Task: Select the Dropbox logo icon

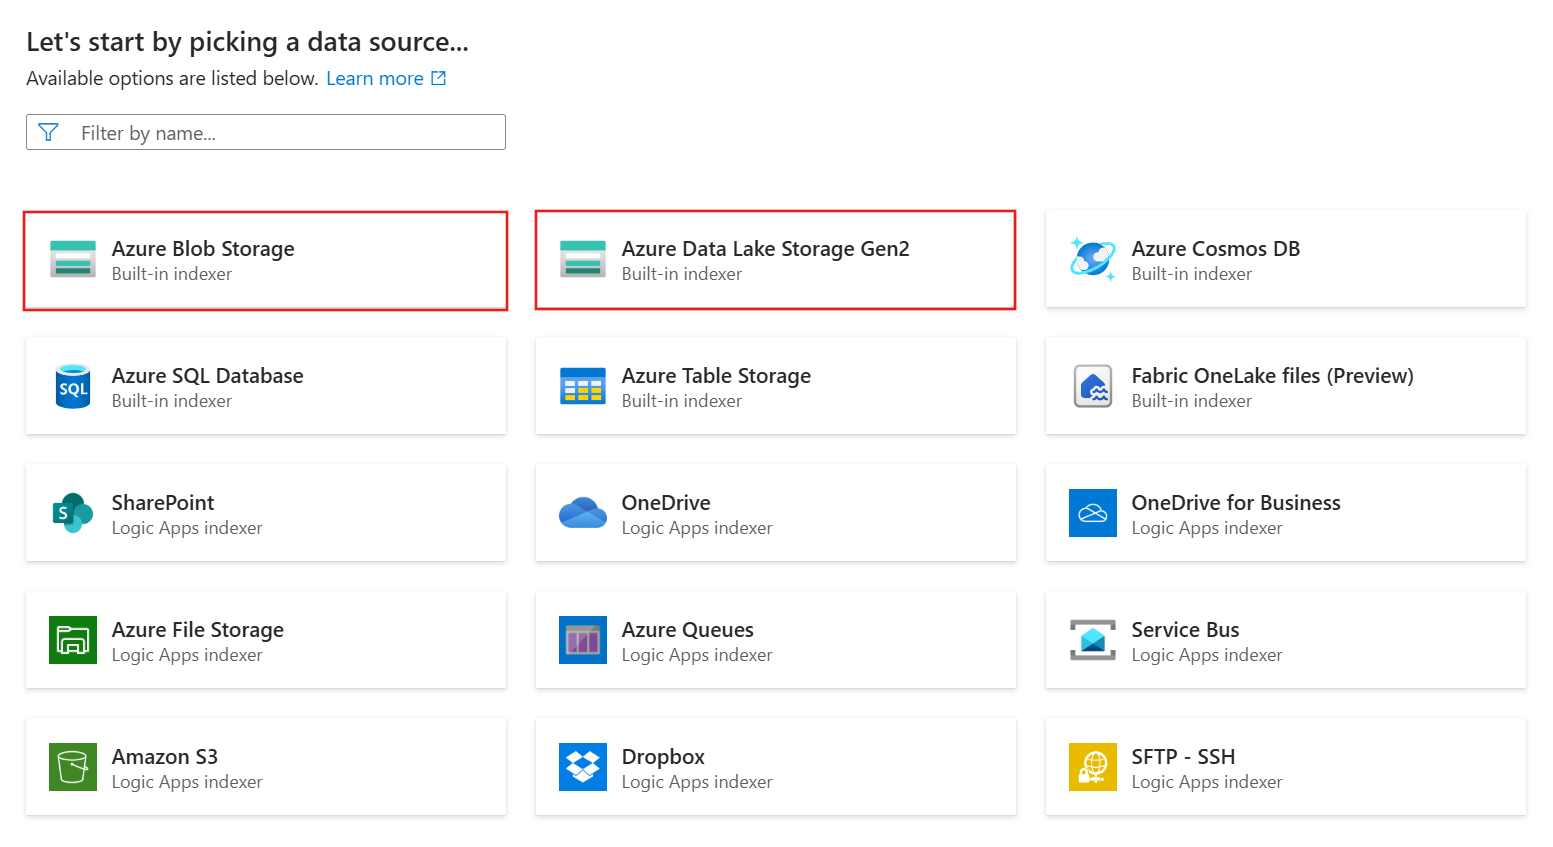Action: click(583, 767)
